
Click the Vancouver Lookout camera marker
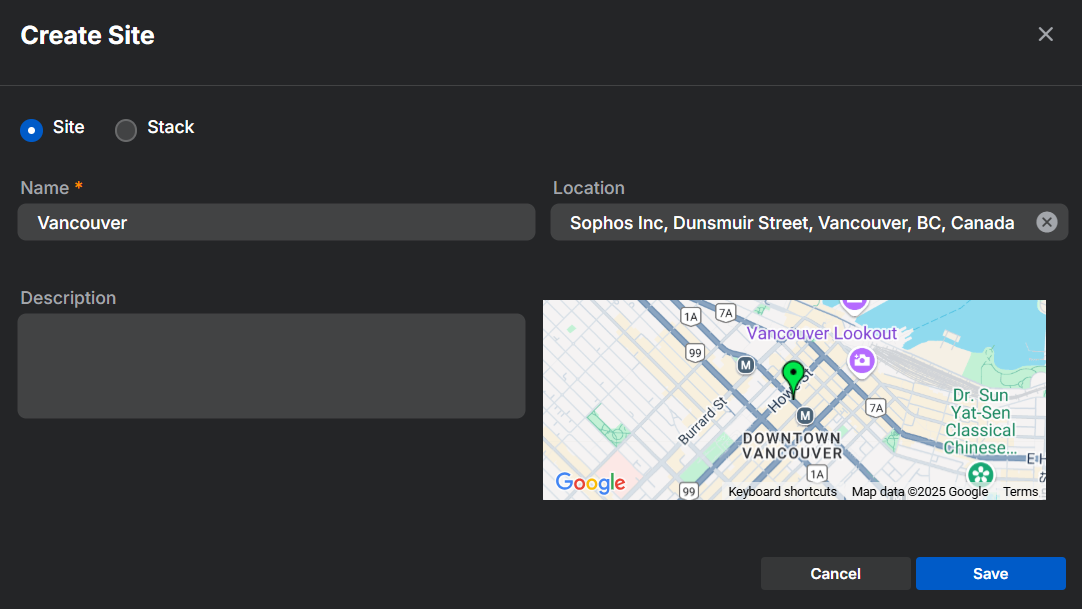pos(861,360)
